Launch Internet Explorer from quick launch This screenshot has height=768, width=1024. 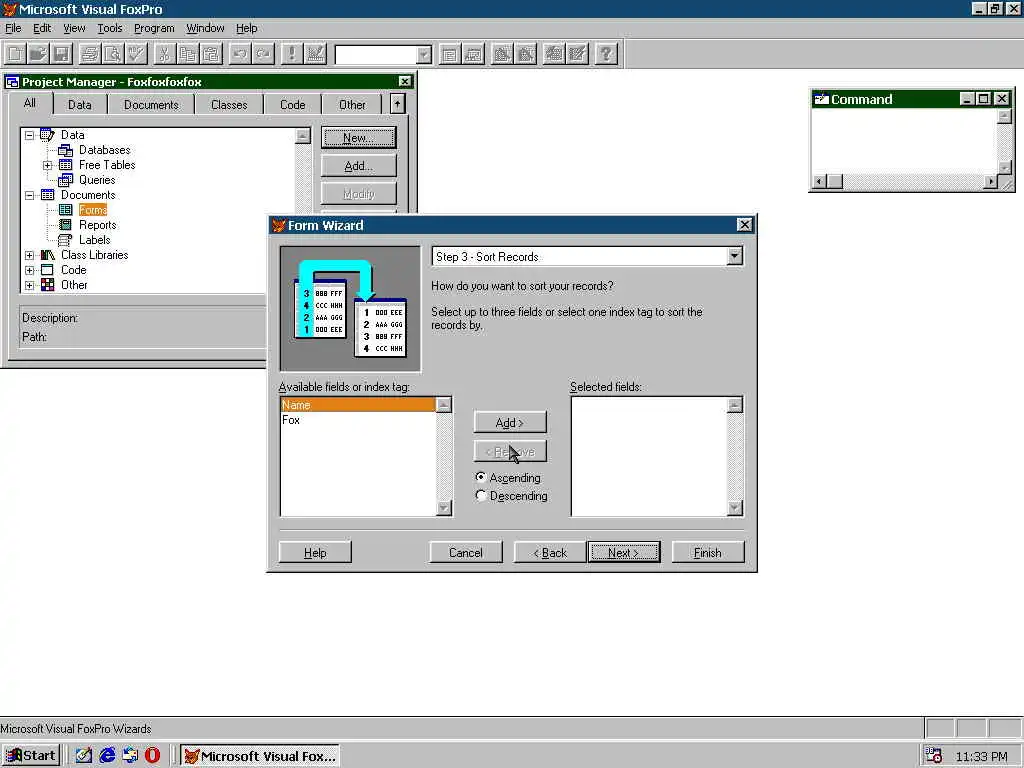(107, 756)
